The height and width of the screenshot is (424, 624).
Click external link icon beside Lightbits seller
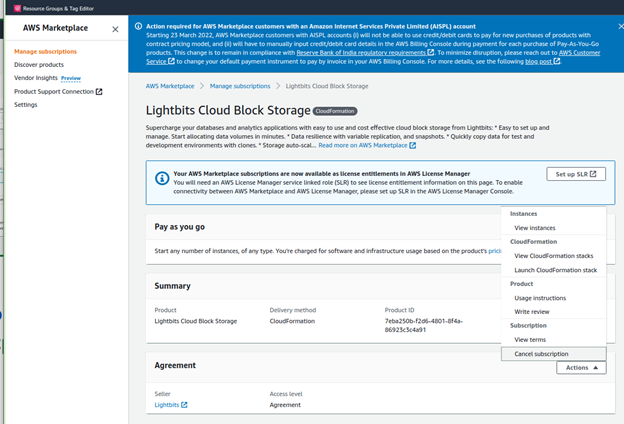[x=184, y=404]
